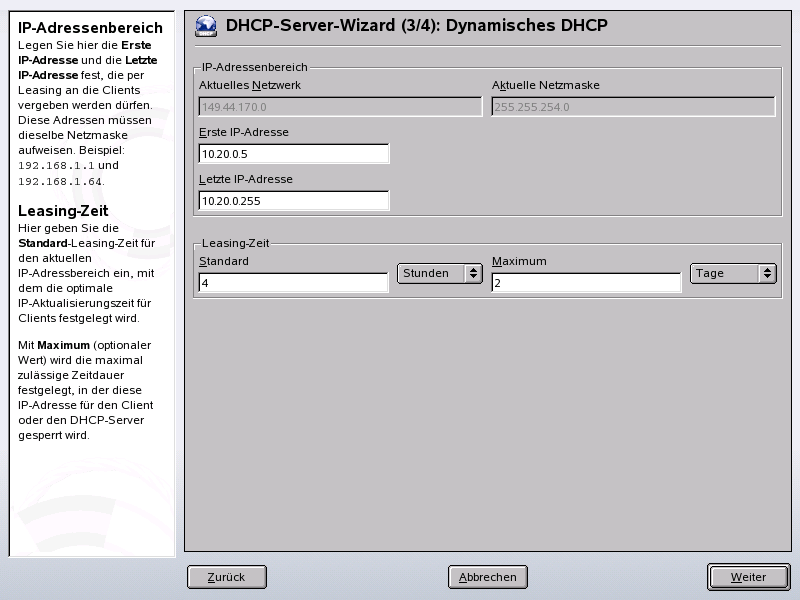
Task: Click the down arrow on Tage selector
Action: [767, 278]
